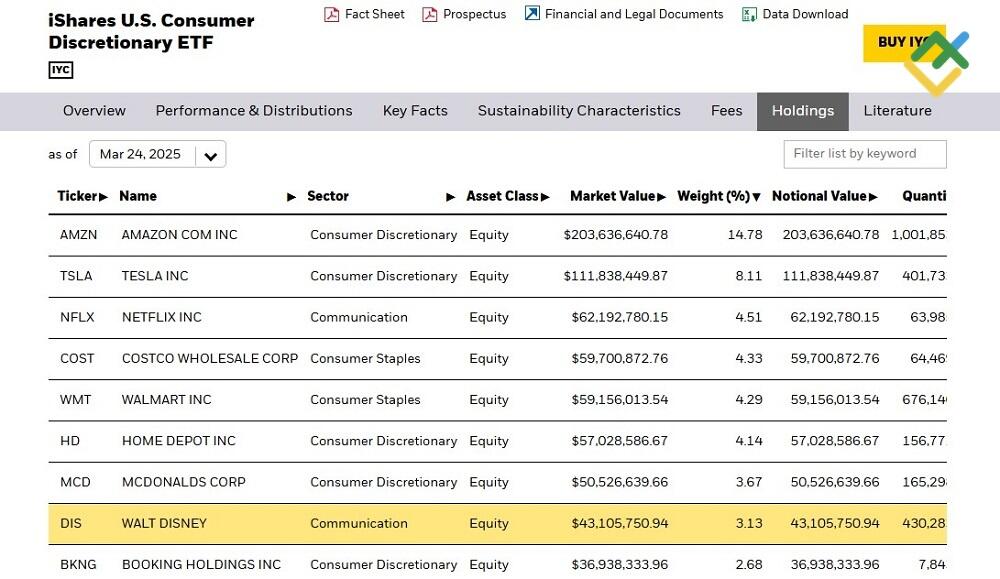Select the WALMART INC name cell

[x=166, y=400]
